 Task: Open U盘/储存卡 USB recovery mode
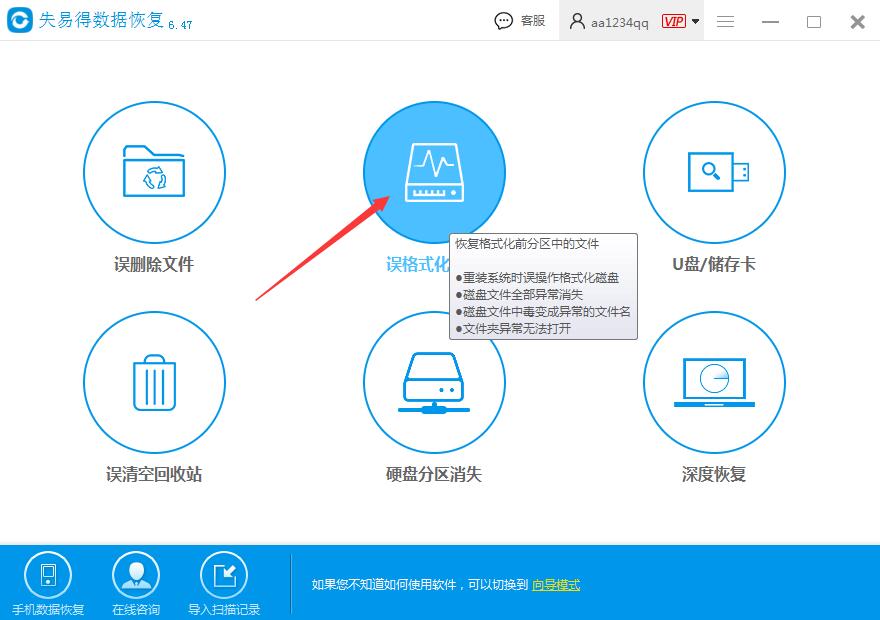[714, 171]
